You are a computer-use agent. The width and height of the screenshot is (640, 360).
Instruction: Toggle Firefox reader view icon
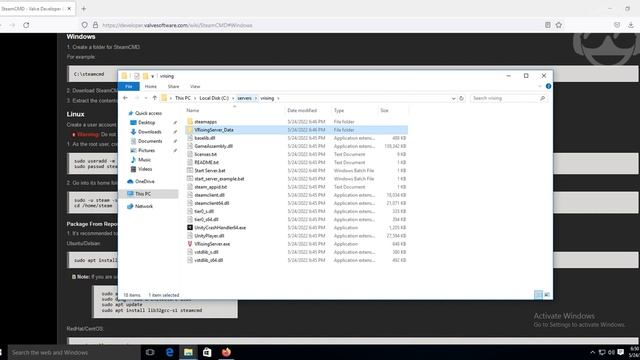(x=548, y=25)
